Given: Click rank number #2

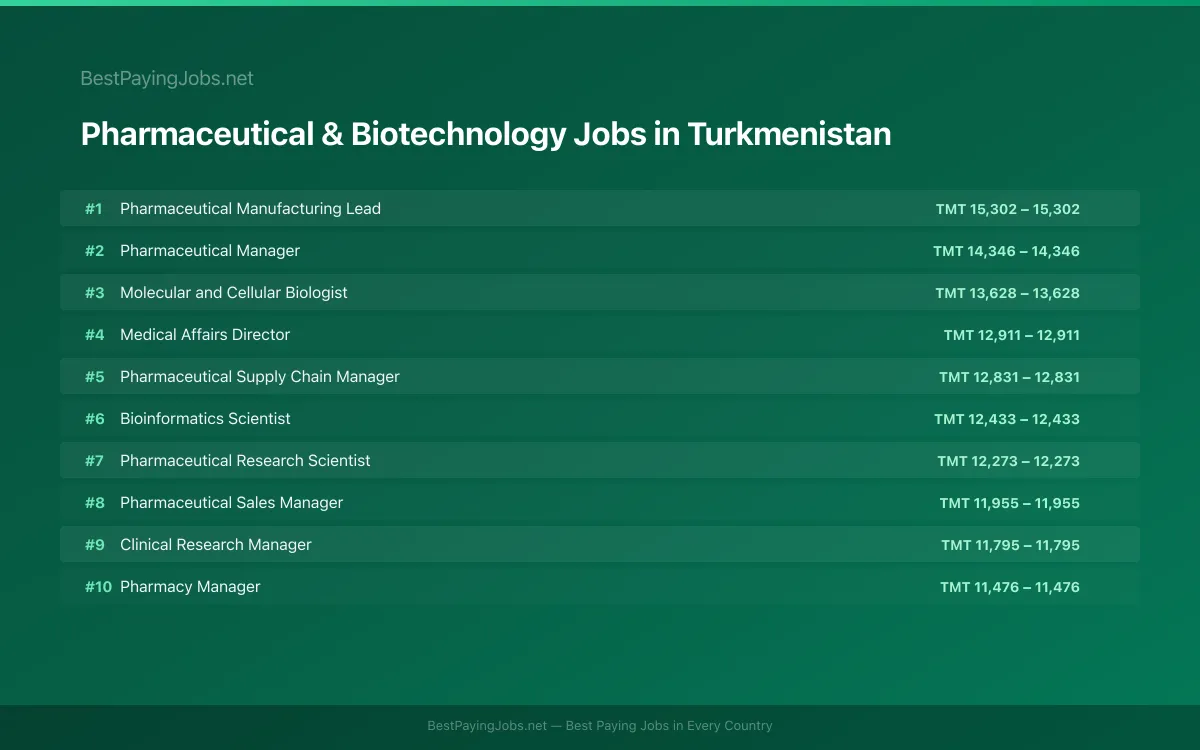Looking at the screenshot, I should coord(94,251).
